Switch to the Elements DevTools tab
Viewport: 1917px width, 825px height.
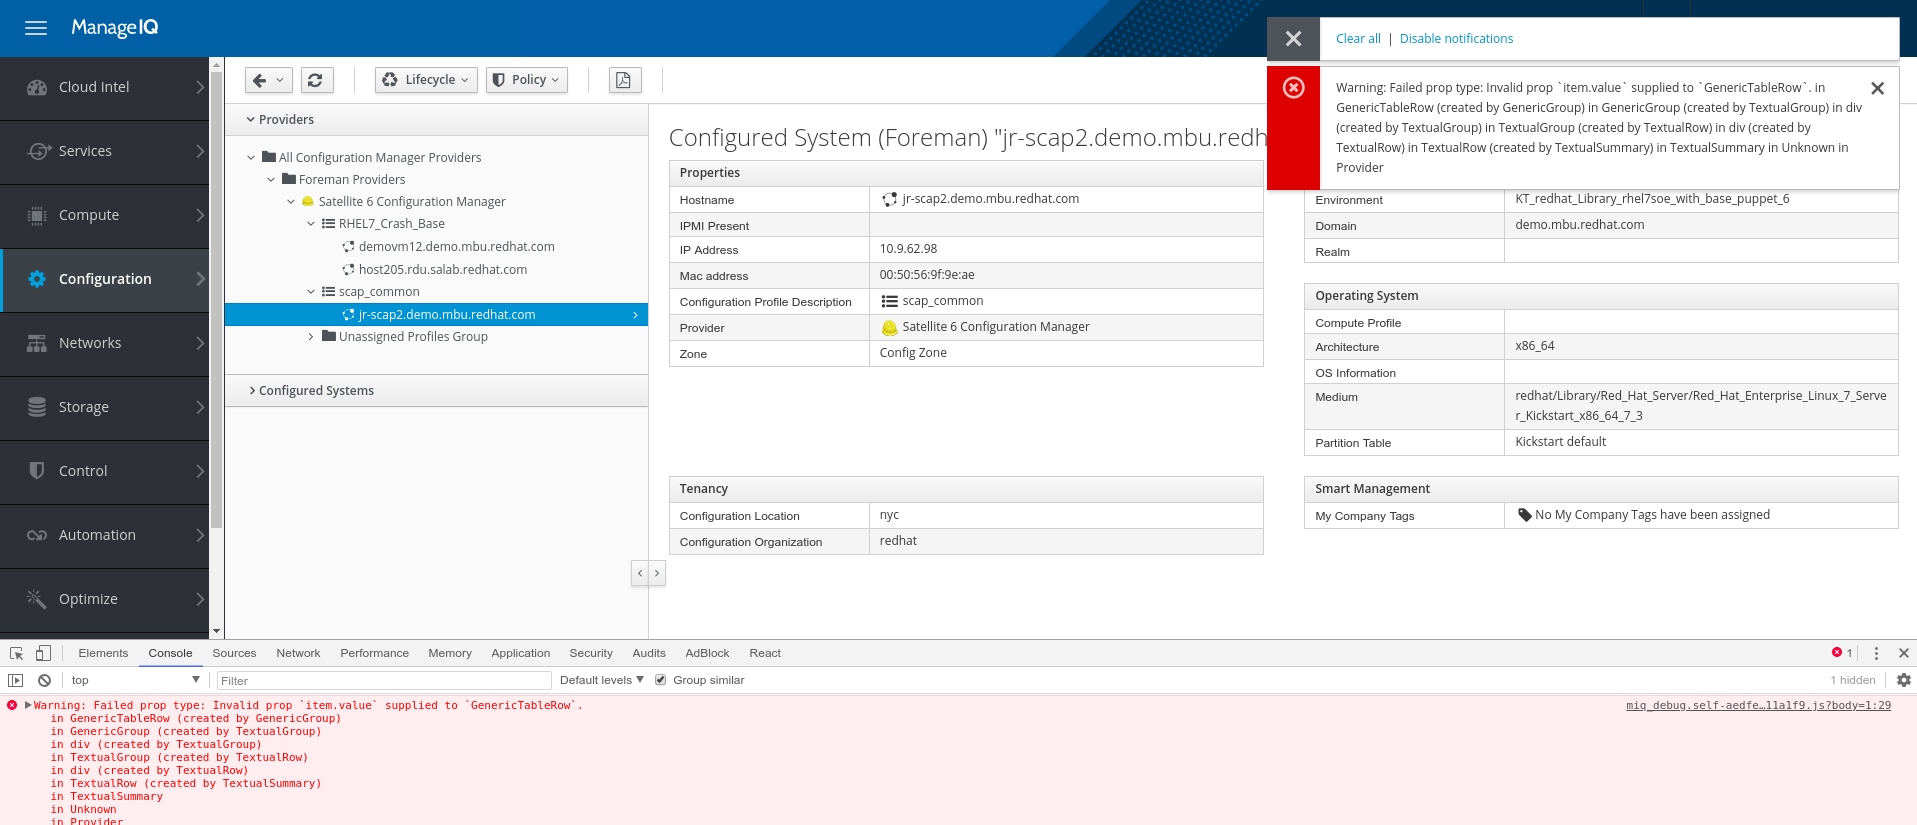(x=103, y=653)
